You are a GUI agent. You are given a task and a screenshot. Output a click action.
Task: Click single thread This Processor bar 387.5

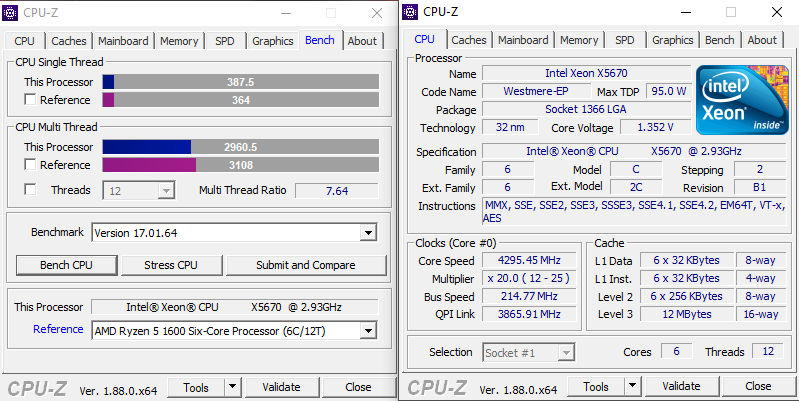[241, 82]
